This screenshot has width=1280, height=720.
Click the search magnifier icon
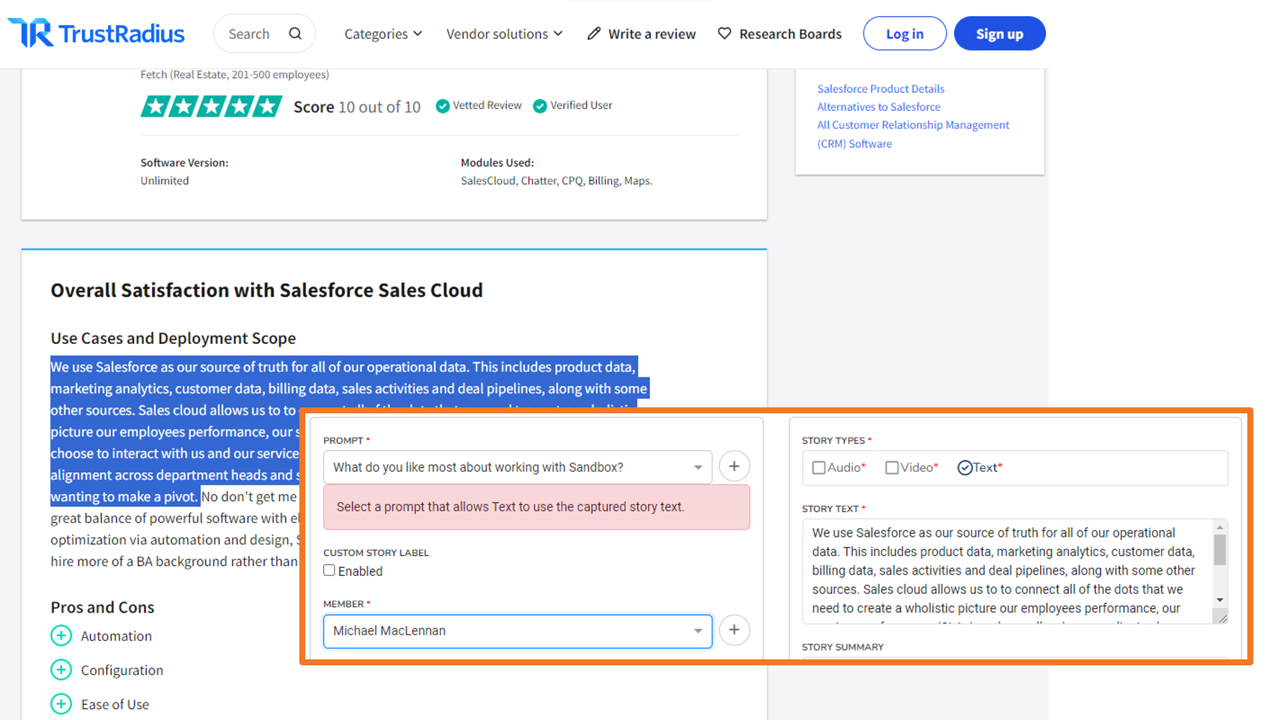pos(295,34)
